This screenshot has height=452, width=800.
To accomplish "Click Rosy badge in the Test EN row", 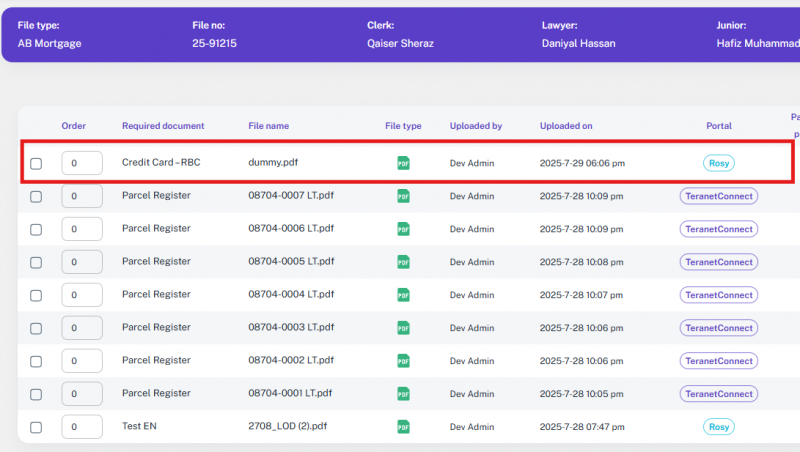I will tap(718, 427).
